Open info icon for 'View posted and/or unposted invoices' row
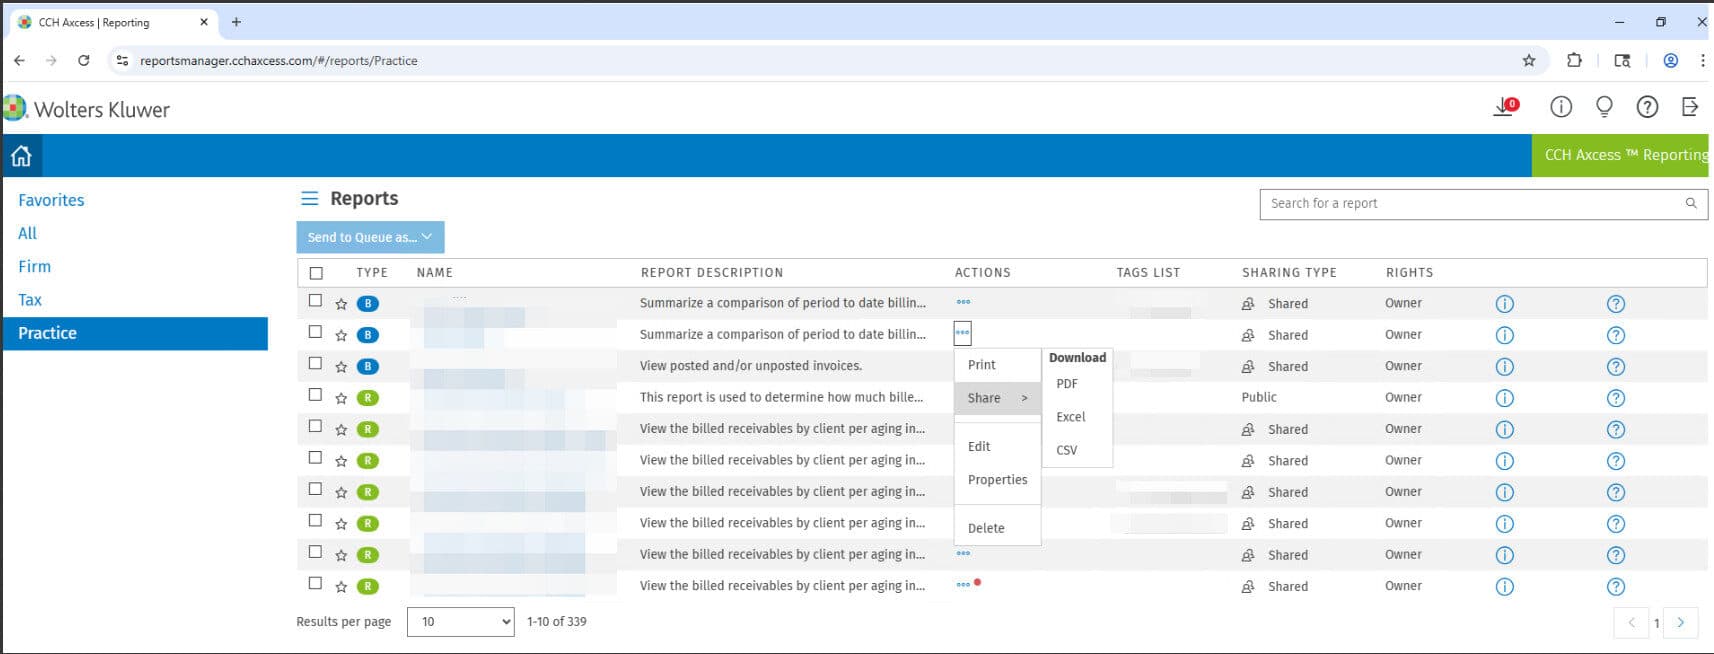Screen dimensions: 1714x654 click(1504, 367)
